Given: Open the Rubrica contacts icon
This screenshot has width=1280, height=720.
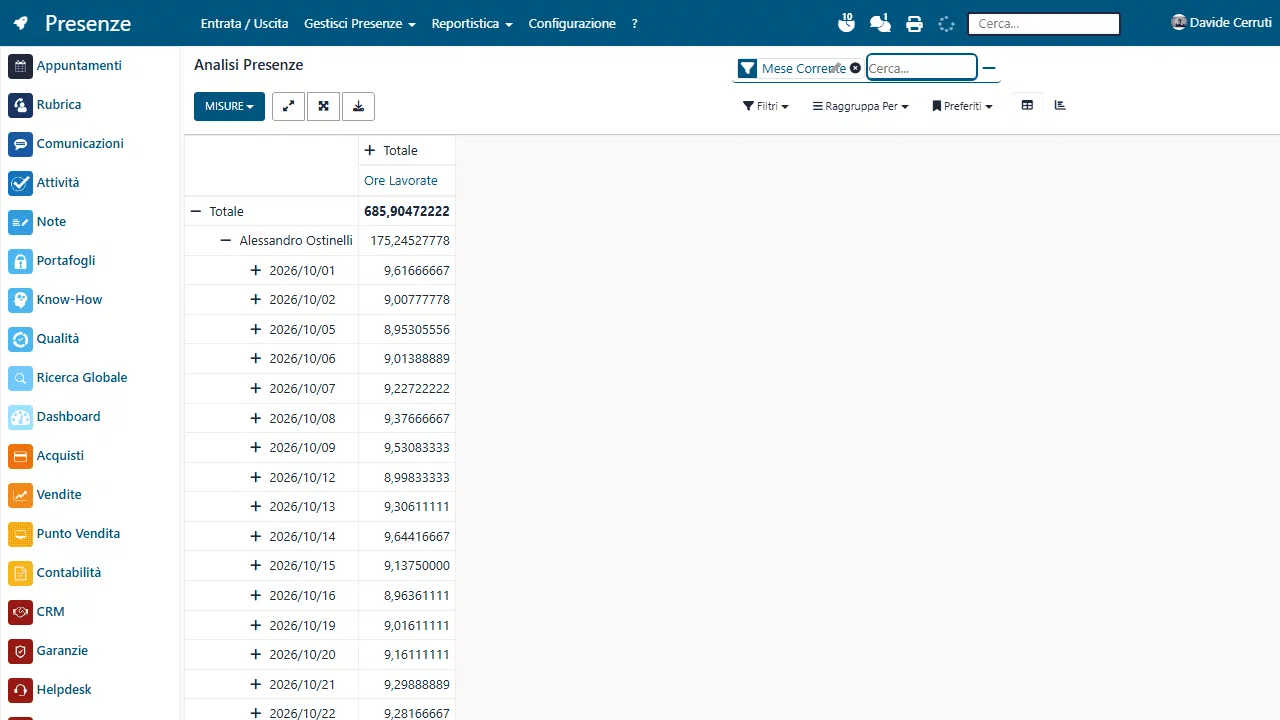Looking at the screenshot, I should pyautogui.click(x=20, y=105).
